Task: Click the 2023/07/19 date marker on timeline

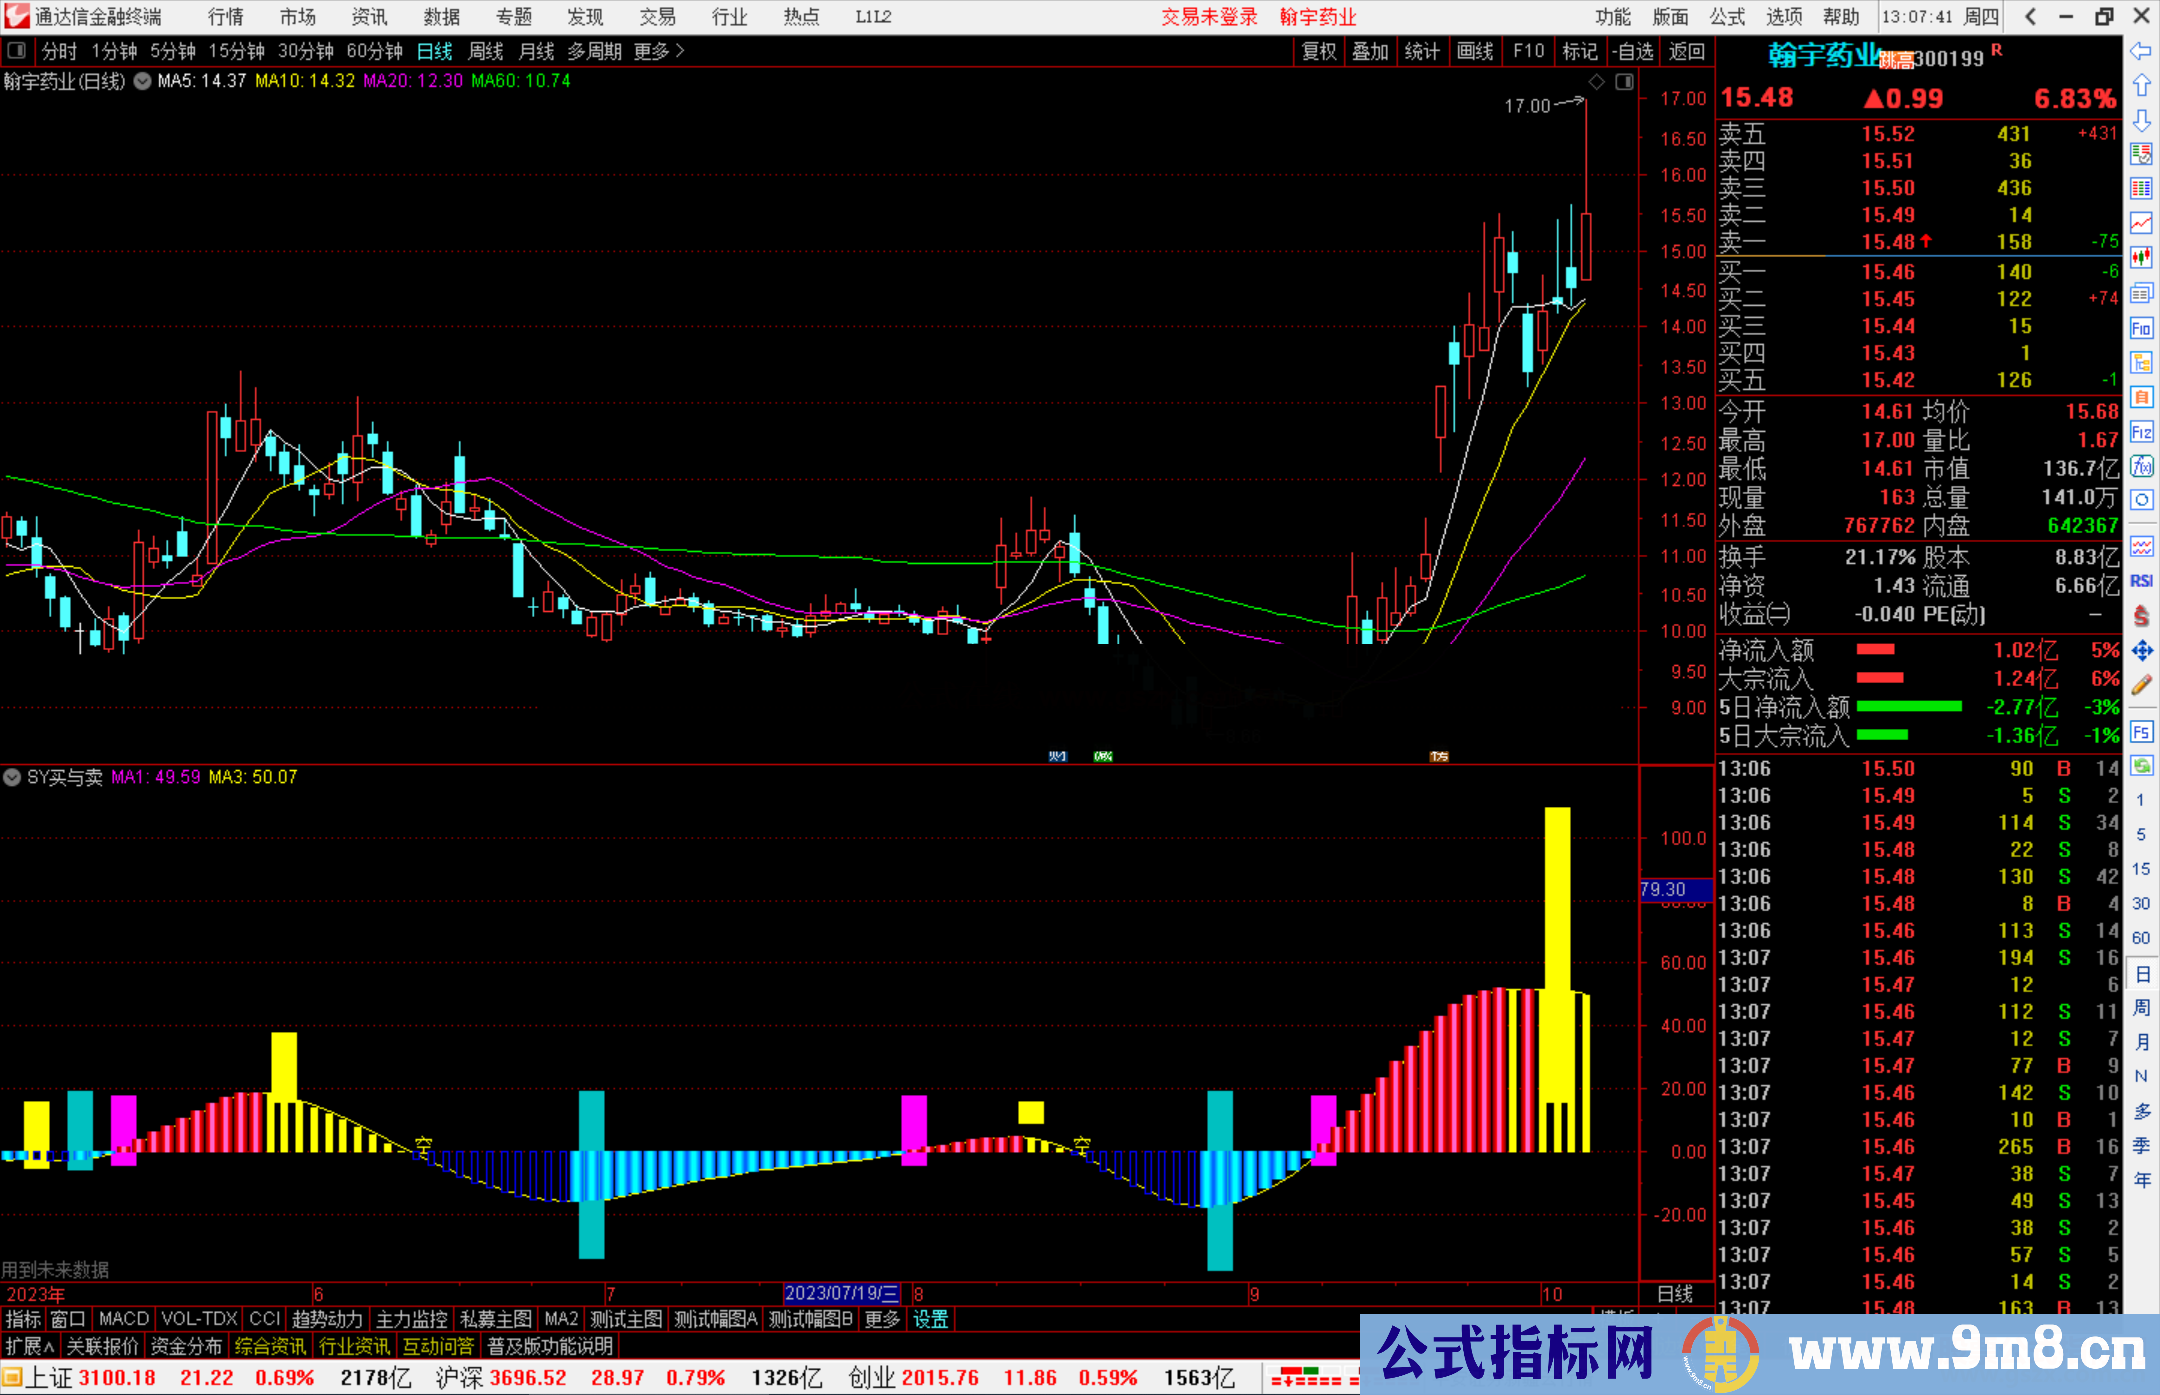Action: coord(841,1293)
